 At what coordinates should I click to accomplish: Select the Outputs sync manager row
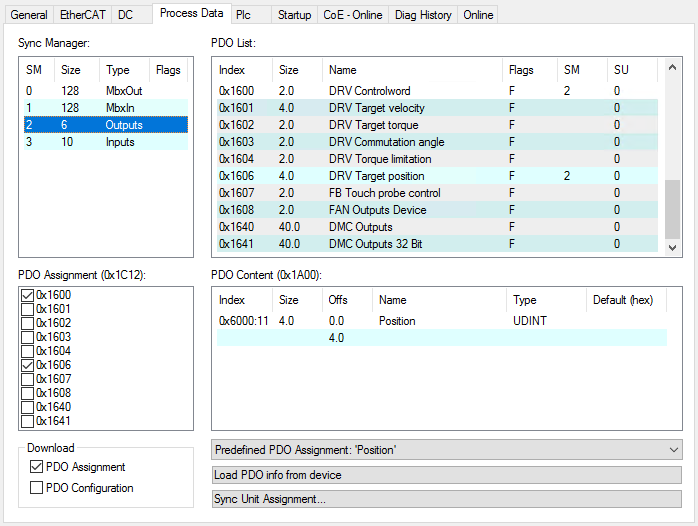pyautogui.click(x=106, y=125)
